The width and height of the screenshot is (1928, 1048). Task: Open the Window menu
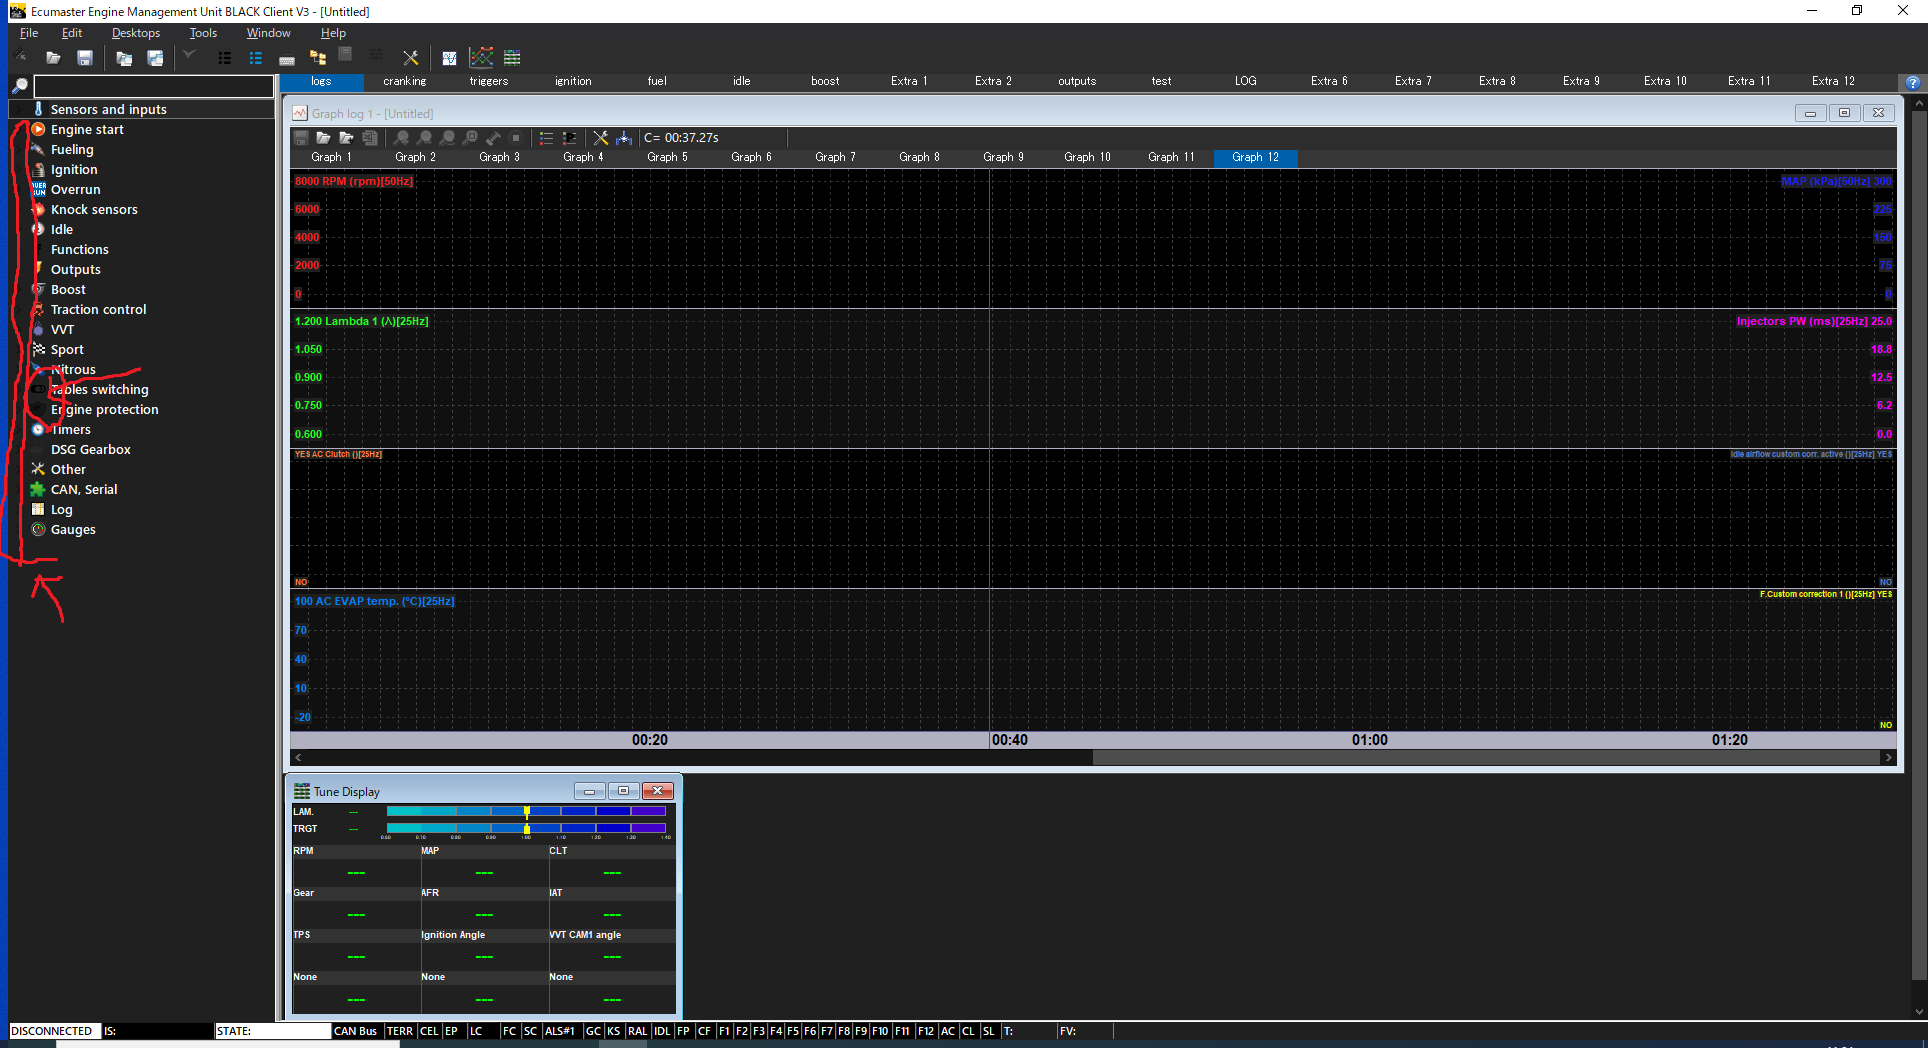click(268, 33)
